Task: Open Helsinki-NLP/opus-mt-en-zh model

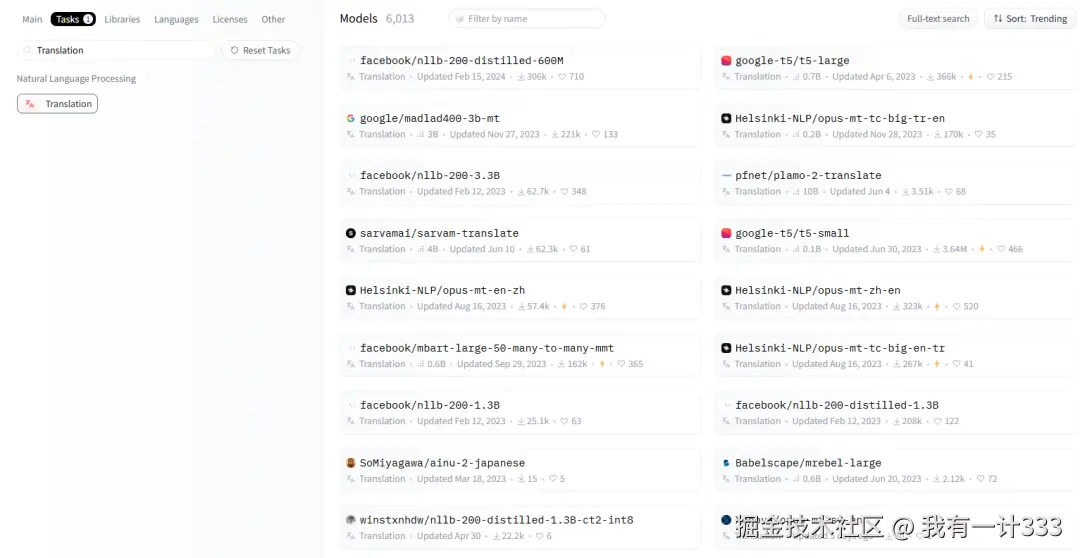Action: 520,298
